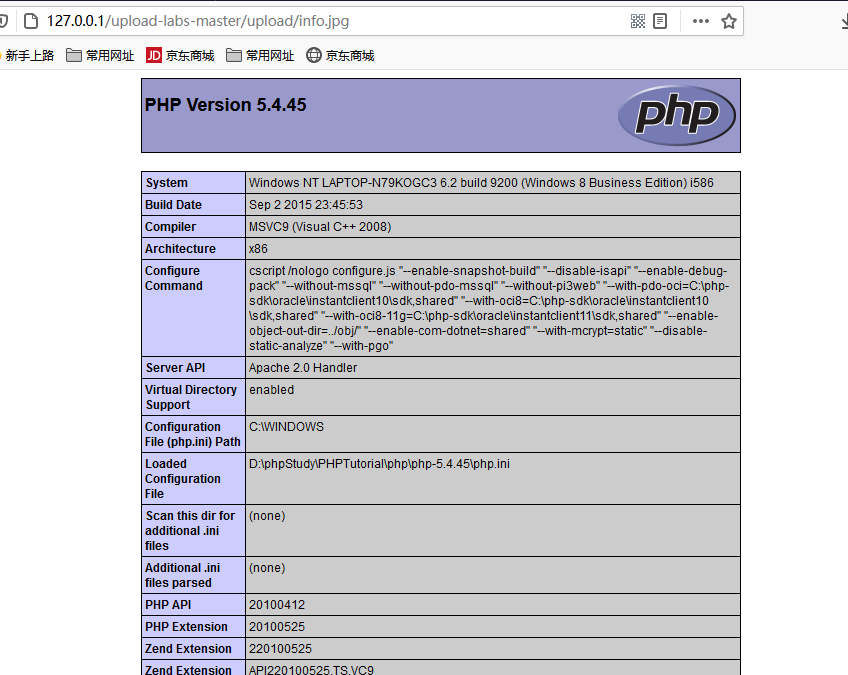Toggle reader view icon in address bar
848x675 pixels.
[660, 21]
